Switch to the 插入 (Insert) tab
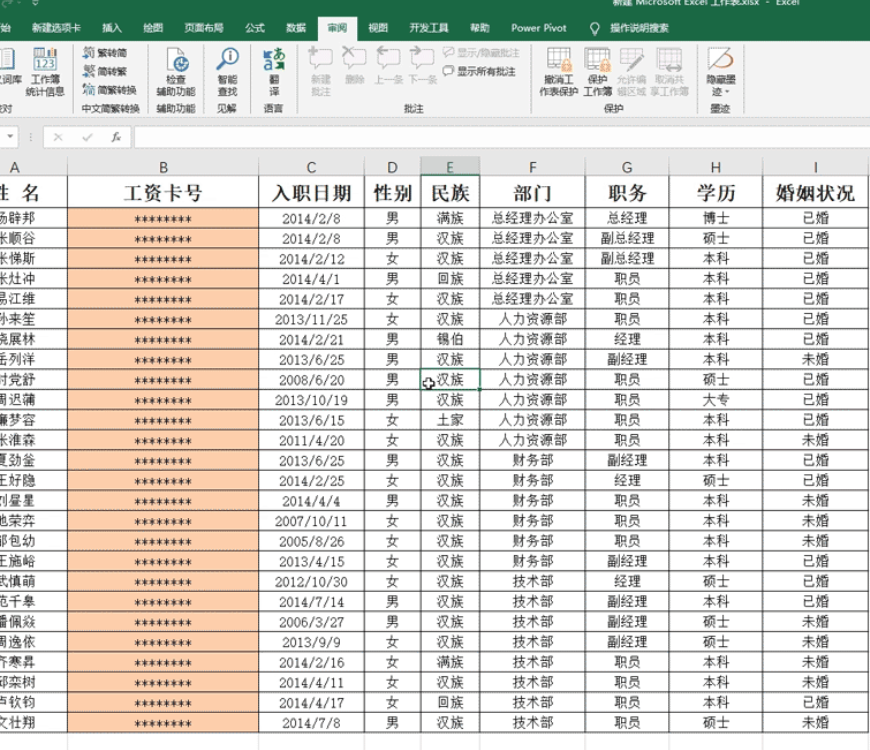The image size is (870, 750). (112, 28)
